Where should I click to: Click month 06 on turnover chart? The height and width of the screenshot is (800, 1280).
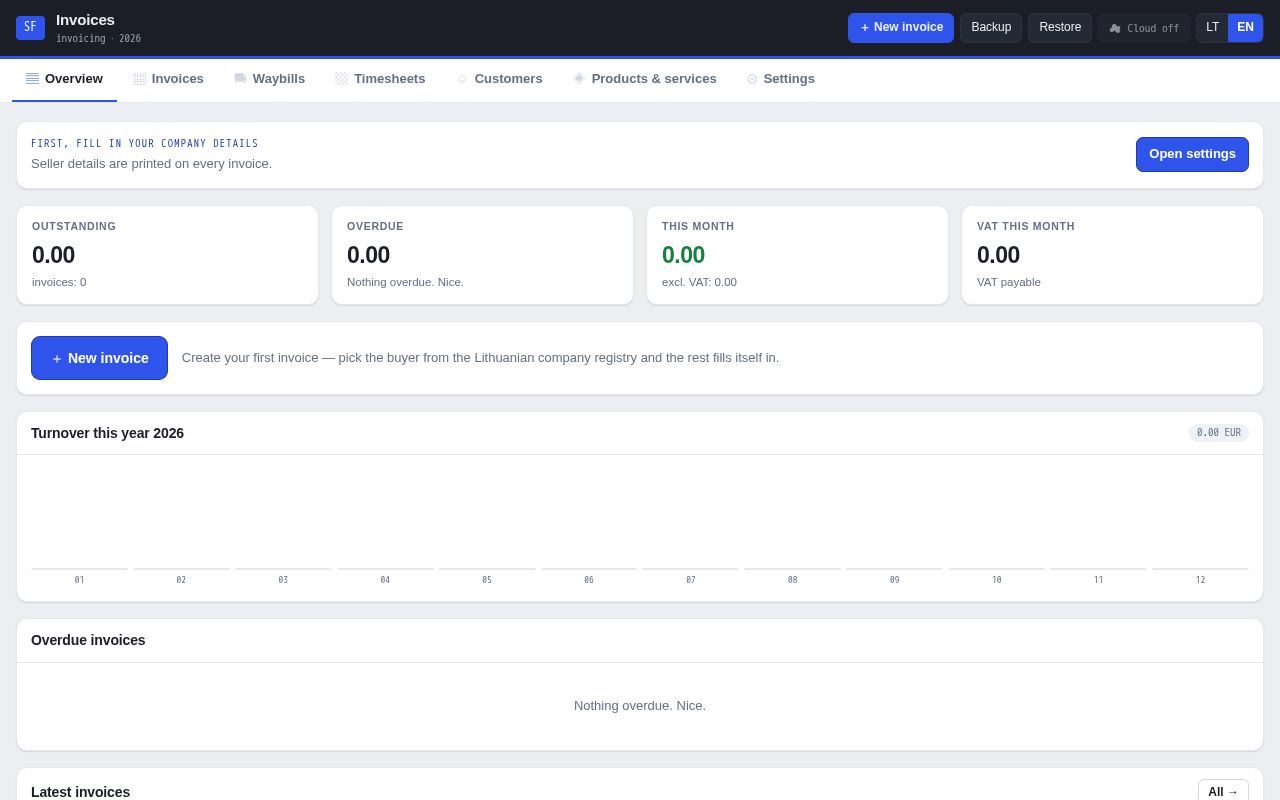(x=589, y=580)
